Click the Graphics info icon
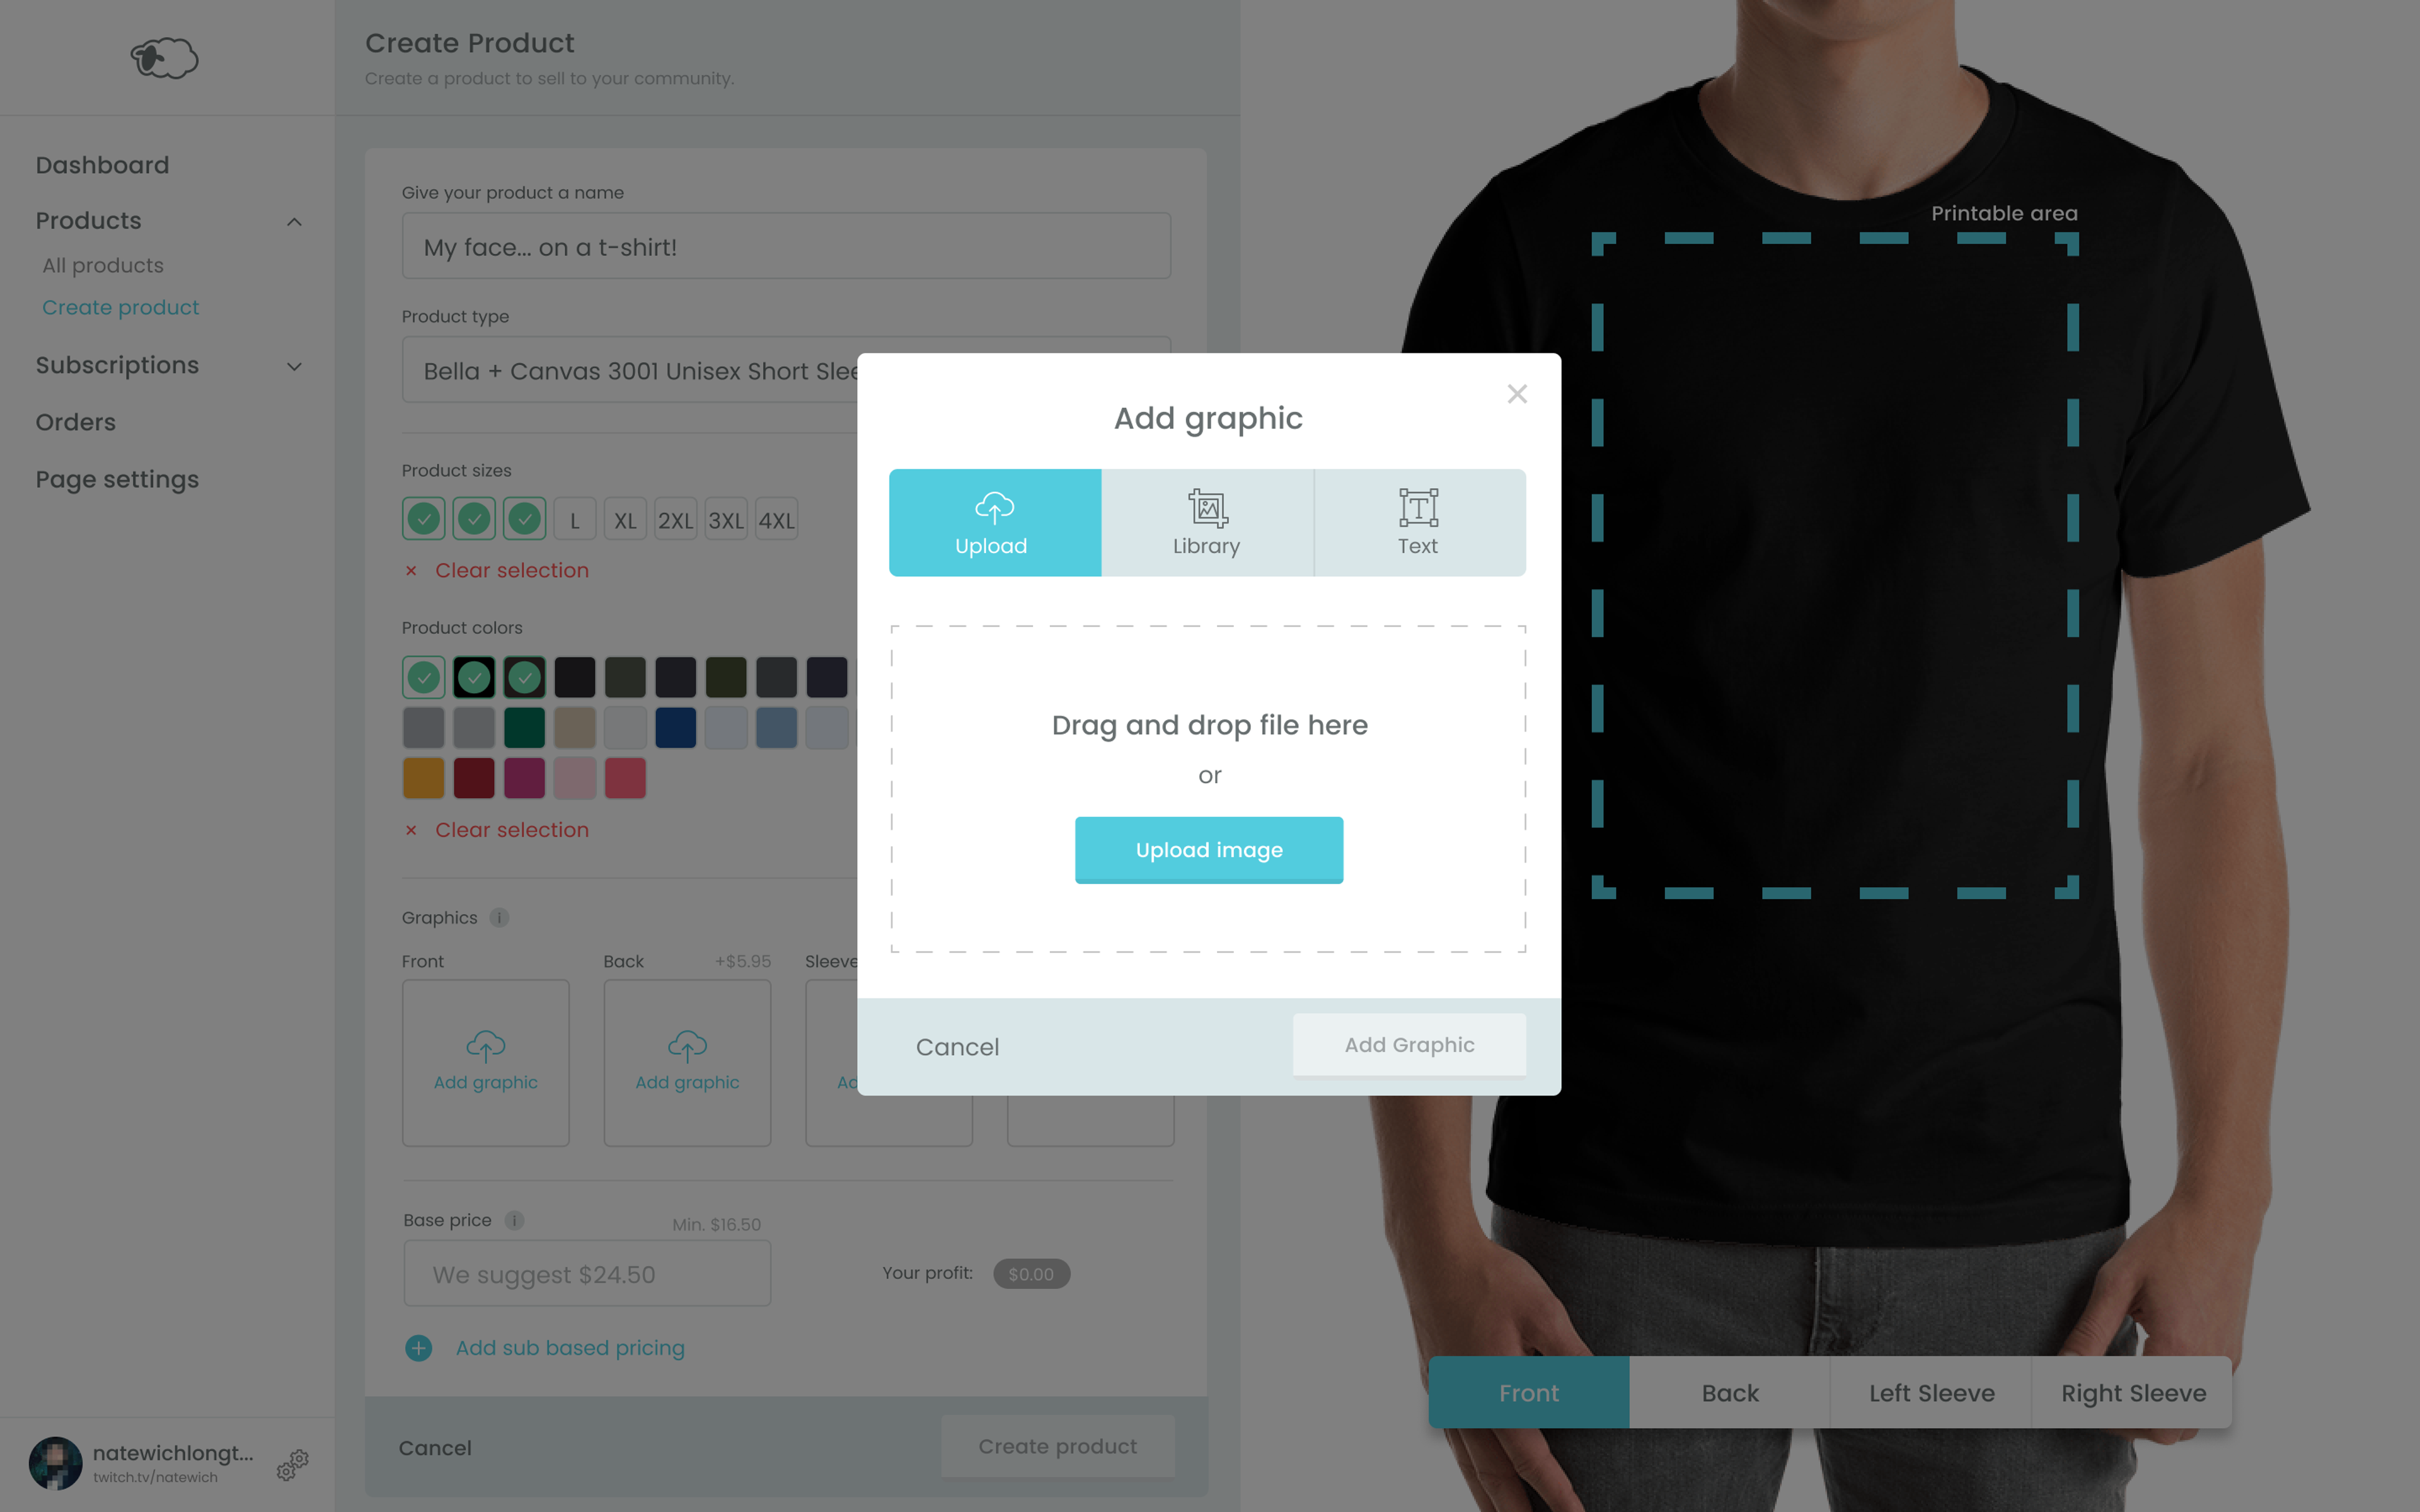The width and height of the screenshot is (2420, 1512). click(499, 917)
